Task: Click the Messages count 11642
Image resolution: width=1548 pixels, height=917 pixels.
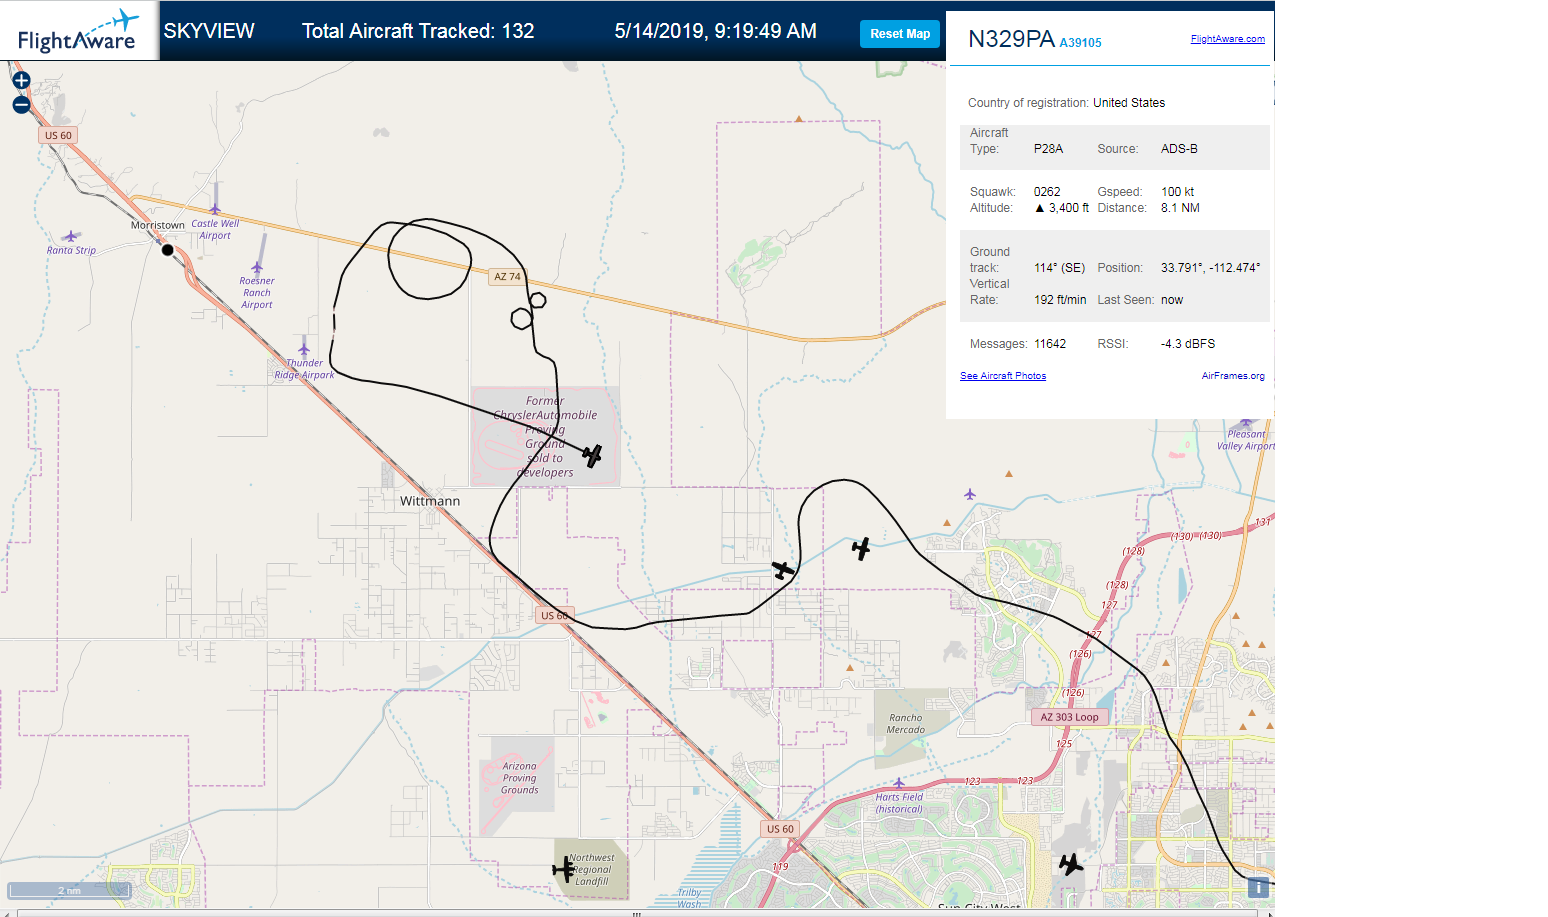Action: tap(1050, 344)
